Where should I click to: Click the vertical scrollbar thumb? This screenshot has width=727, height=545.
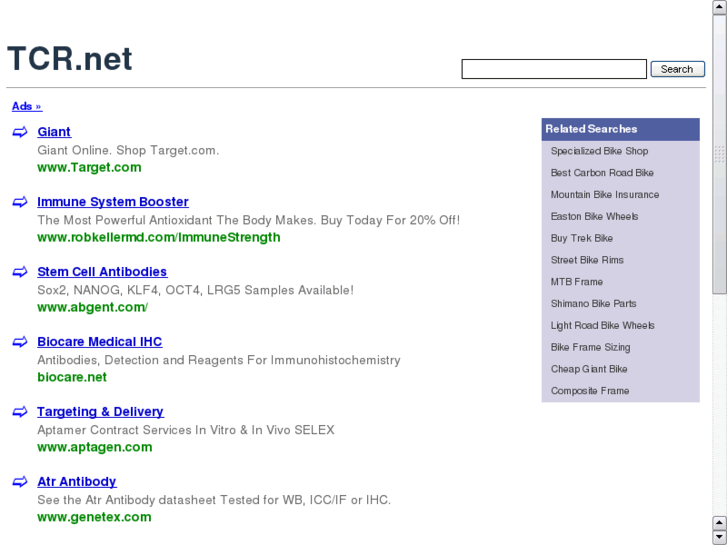pyautogui.click(x=719, y=154)
